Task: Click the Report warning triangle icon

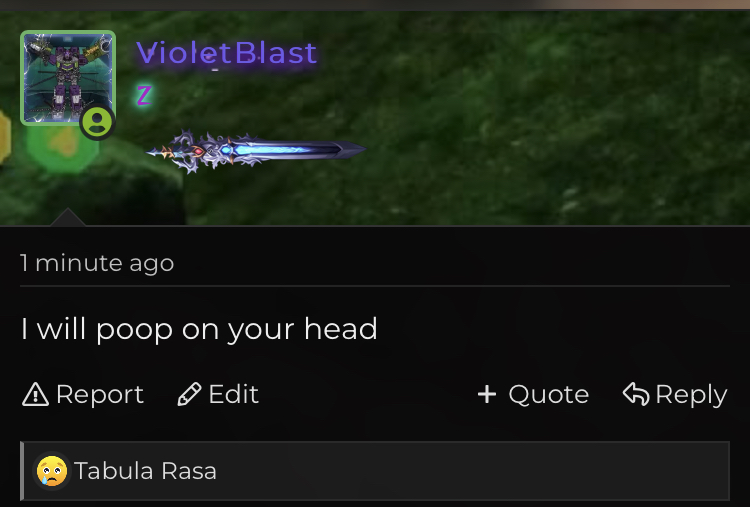Action: (x=35, y=395)
